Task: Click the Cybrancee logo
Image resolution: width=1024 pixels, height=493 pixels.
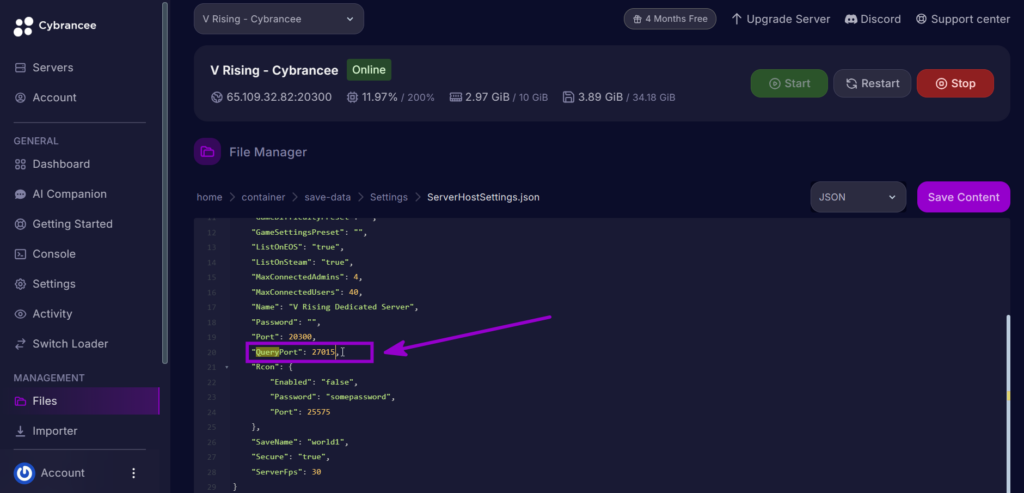Action: click(x=54, y=26)
